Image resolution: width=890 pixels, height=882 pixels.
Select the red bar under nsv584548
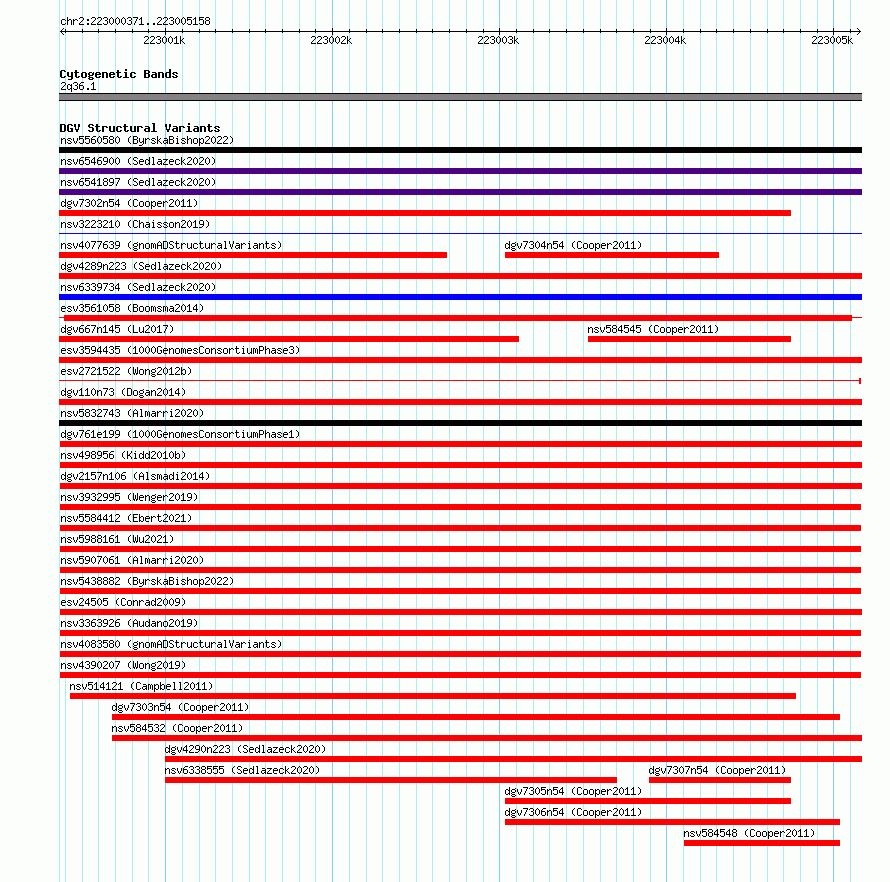click(x=762, y=843)
